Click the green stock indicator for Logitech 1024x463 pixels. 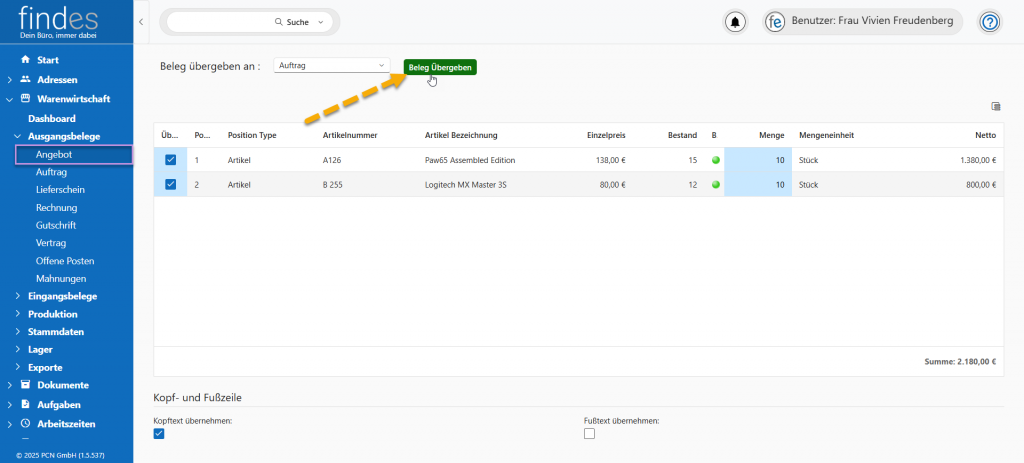(715, 184)
